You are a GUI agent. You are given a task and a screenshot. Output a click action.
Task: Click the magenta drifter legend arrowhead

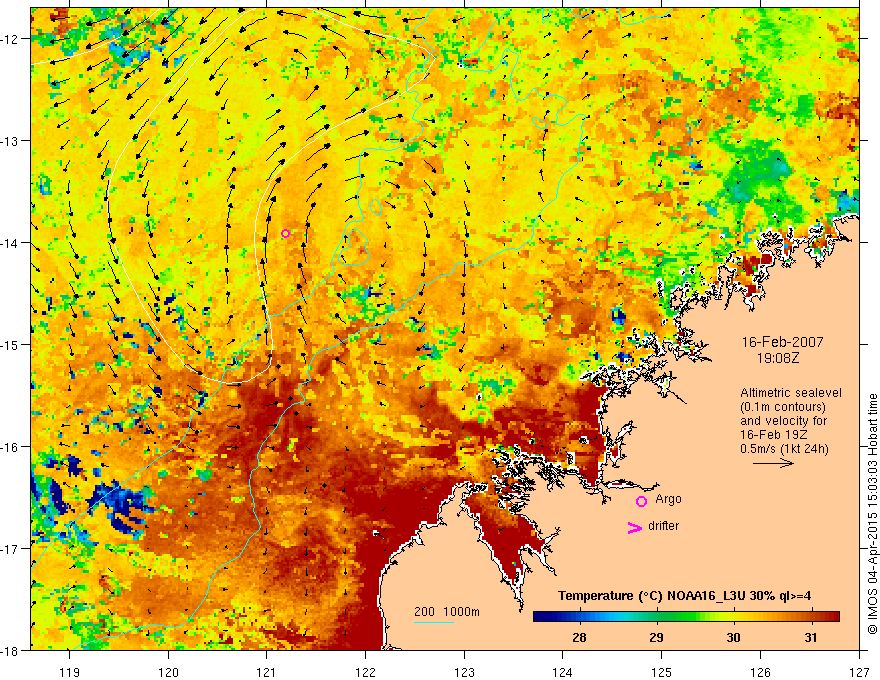[635, 528]
